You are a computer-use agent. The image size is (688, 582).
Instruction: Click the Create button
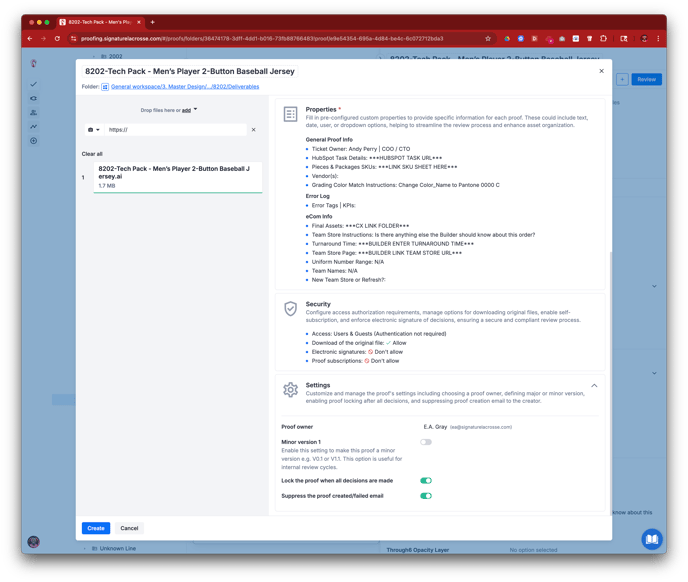95,528
